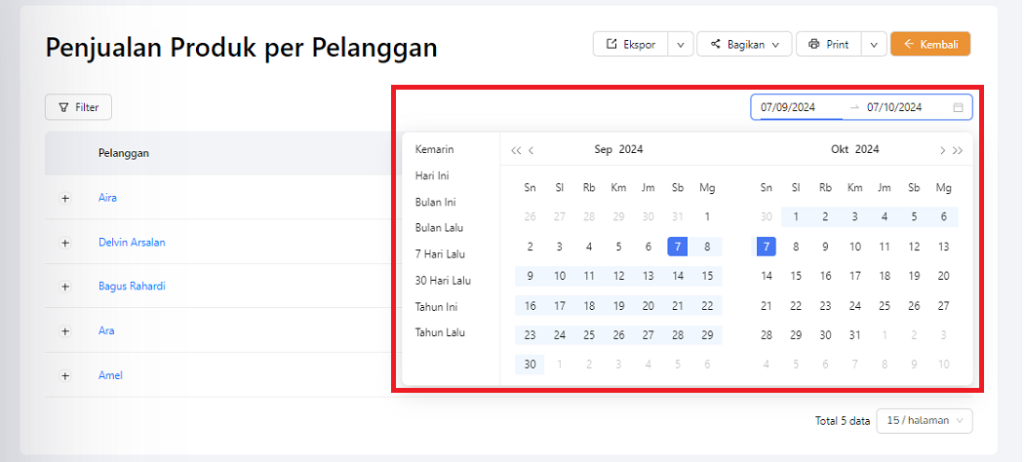Screen dimensions: 1024x462
Task: Pick October 16 in the calendar
Action: coord(825,276)
